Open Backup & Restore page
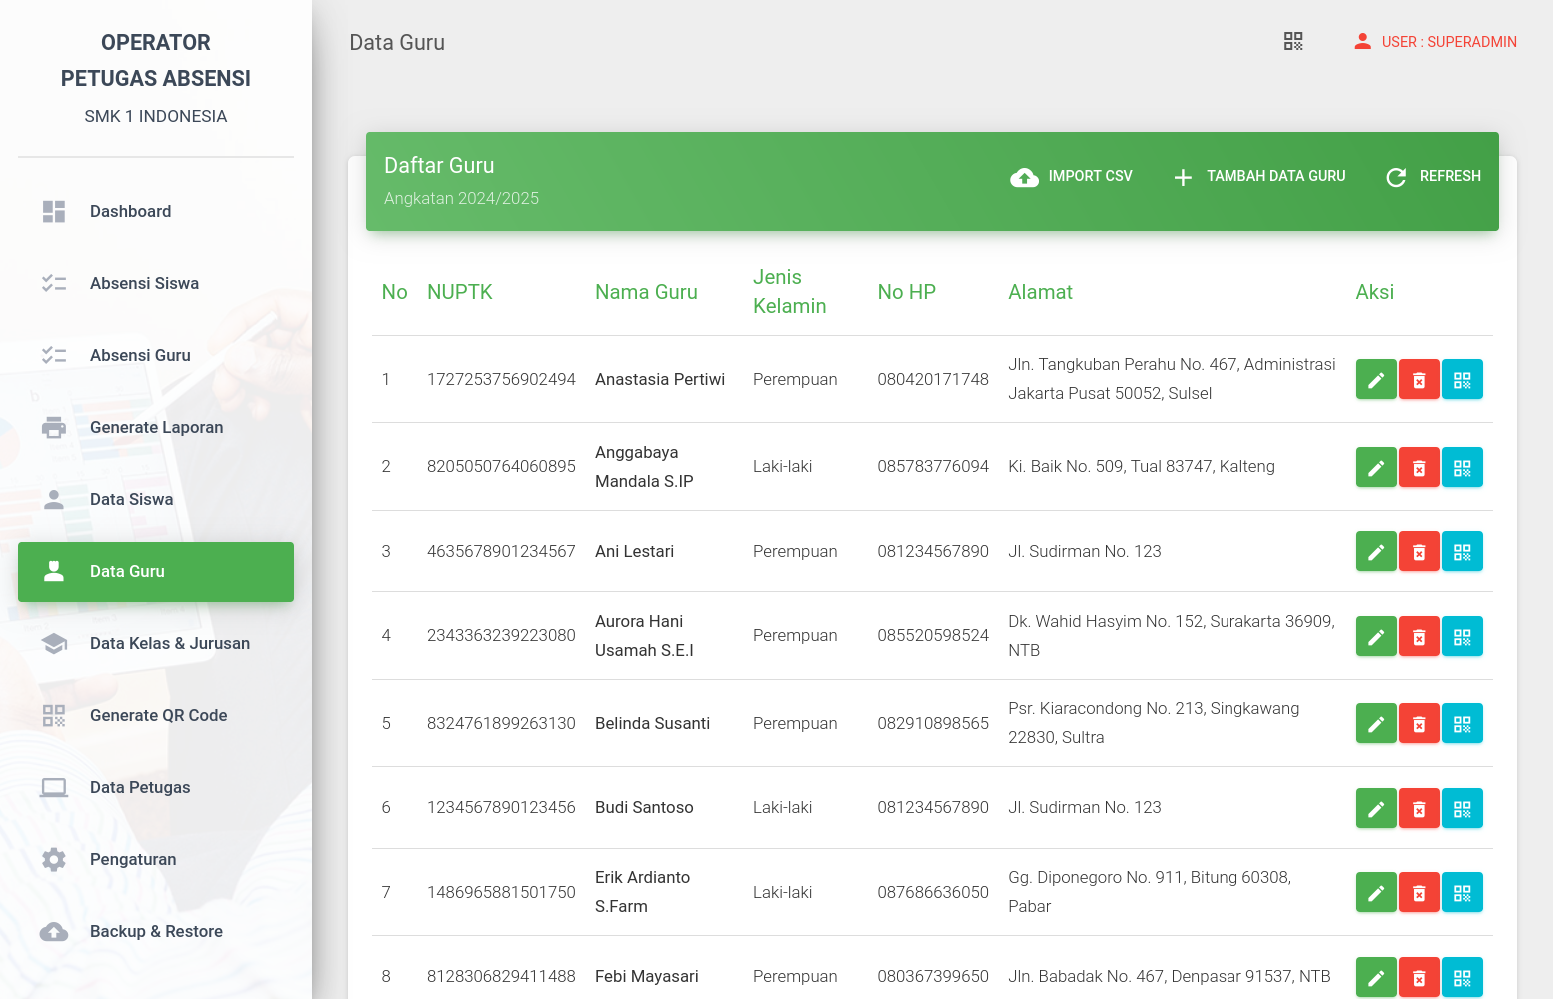The width and height of the screenshot is (1554, 999). click(156, 931)
